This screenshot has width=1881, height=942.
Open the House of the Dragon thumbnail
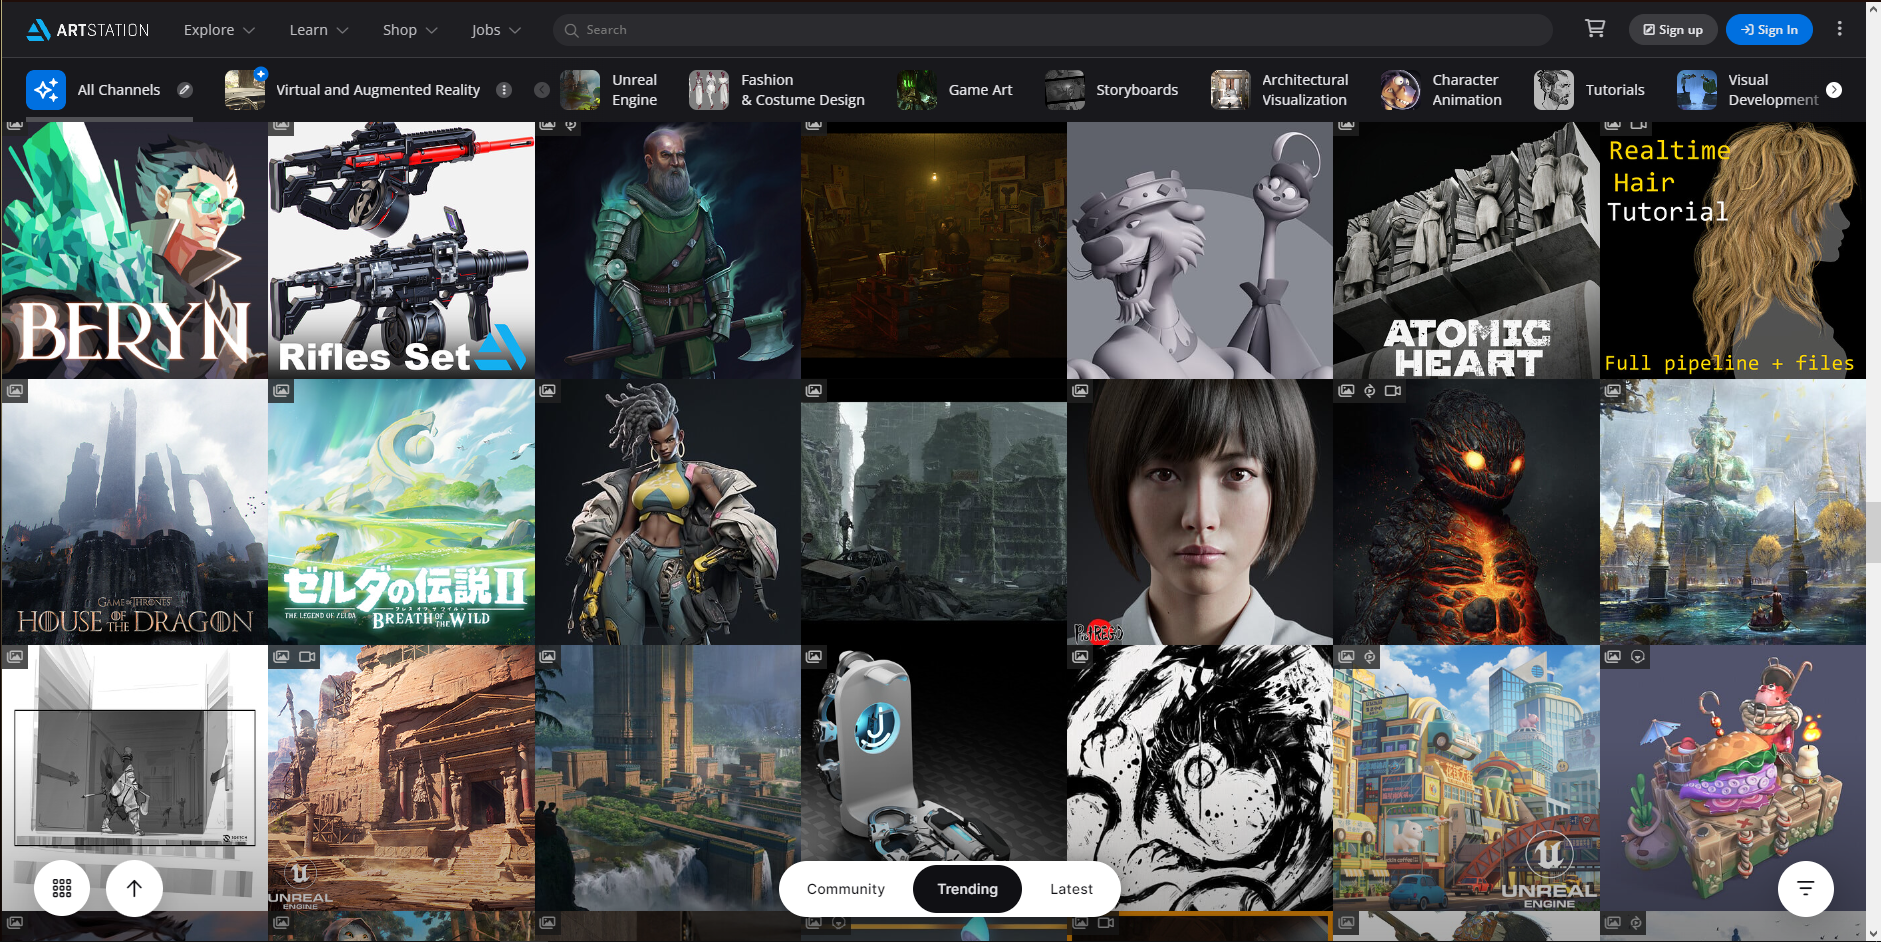[x=135, y=512]
